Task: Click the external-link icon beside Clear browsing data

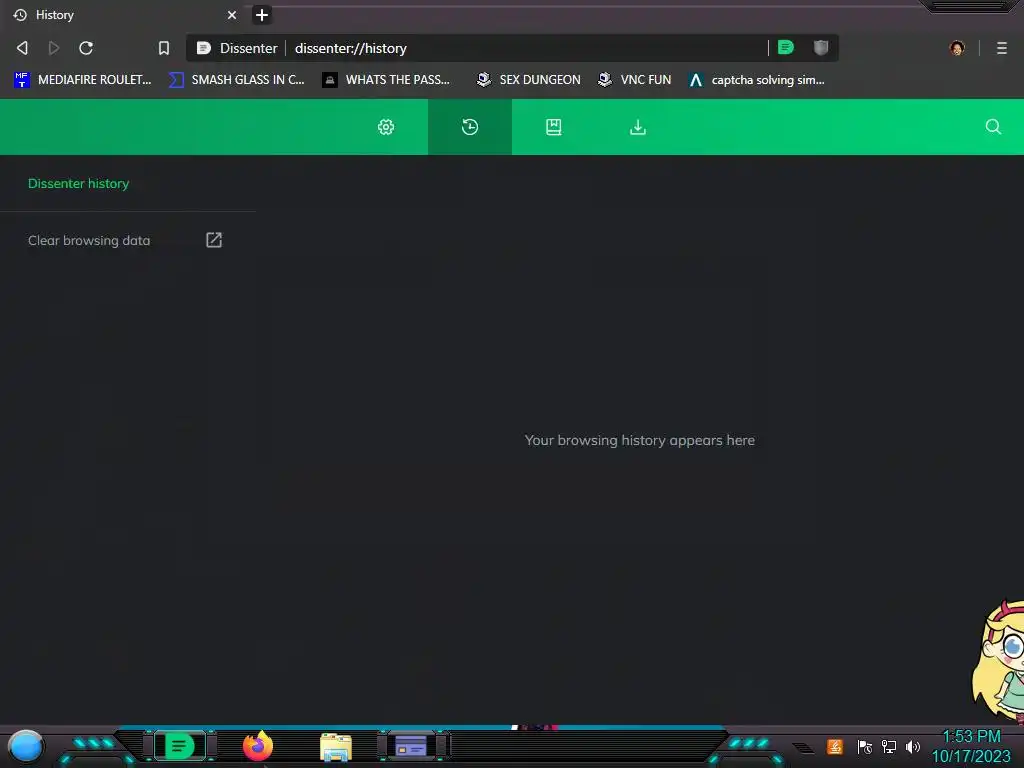Action: 214,240
